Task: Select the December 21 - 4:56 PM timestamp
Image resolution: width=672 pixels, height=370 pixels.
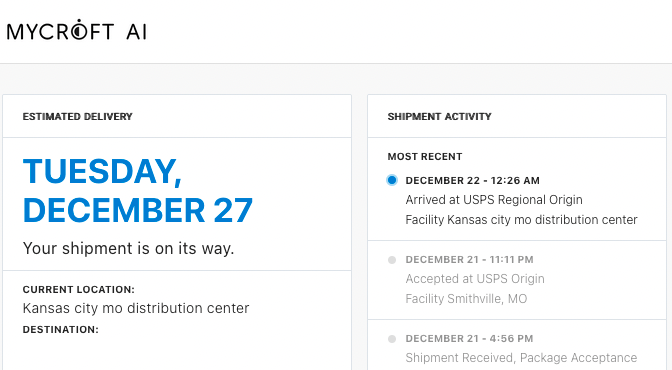Action: point(469,339)
